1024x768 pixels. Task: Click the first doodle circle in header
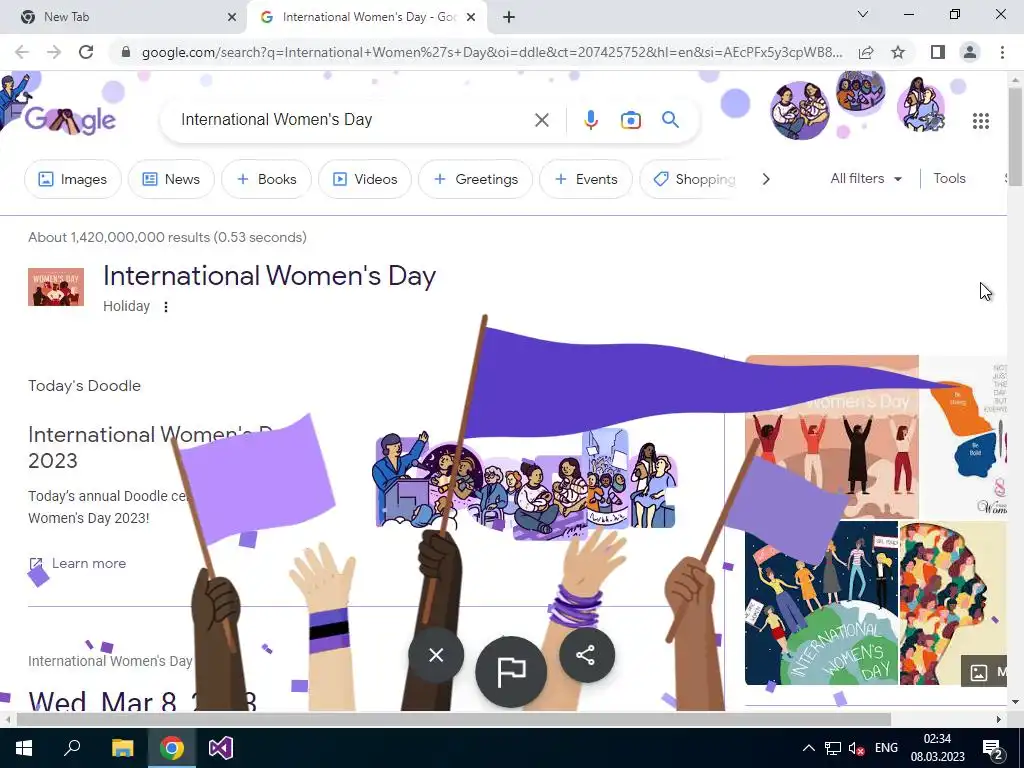pos(799,111)
